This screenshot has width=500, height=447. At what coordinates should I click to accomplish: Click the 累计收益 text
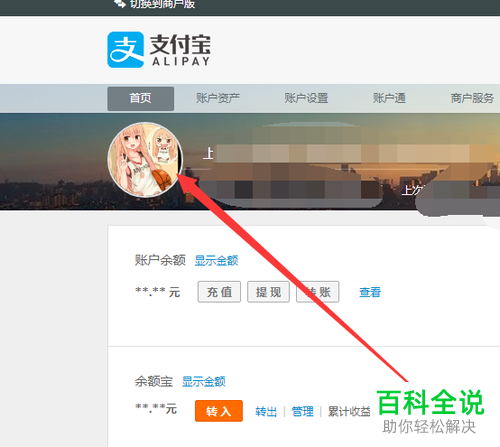[x=349, y=412]
